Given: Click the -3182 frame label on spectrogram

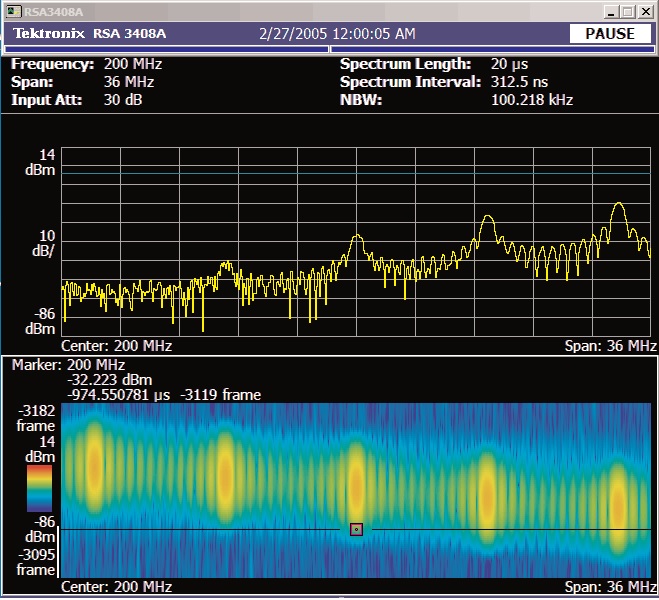Looking at the screenshot, I should click(x=34, y=417).
